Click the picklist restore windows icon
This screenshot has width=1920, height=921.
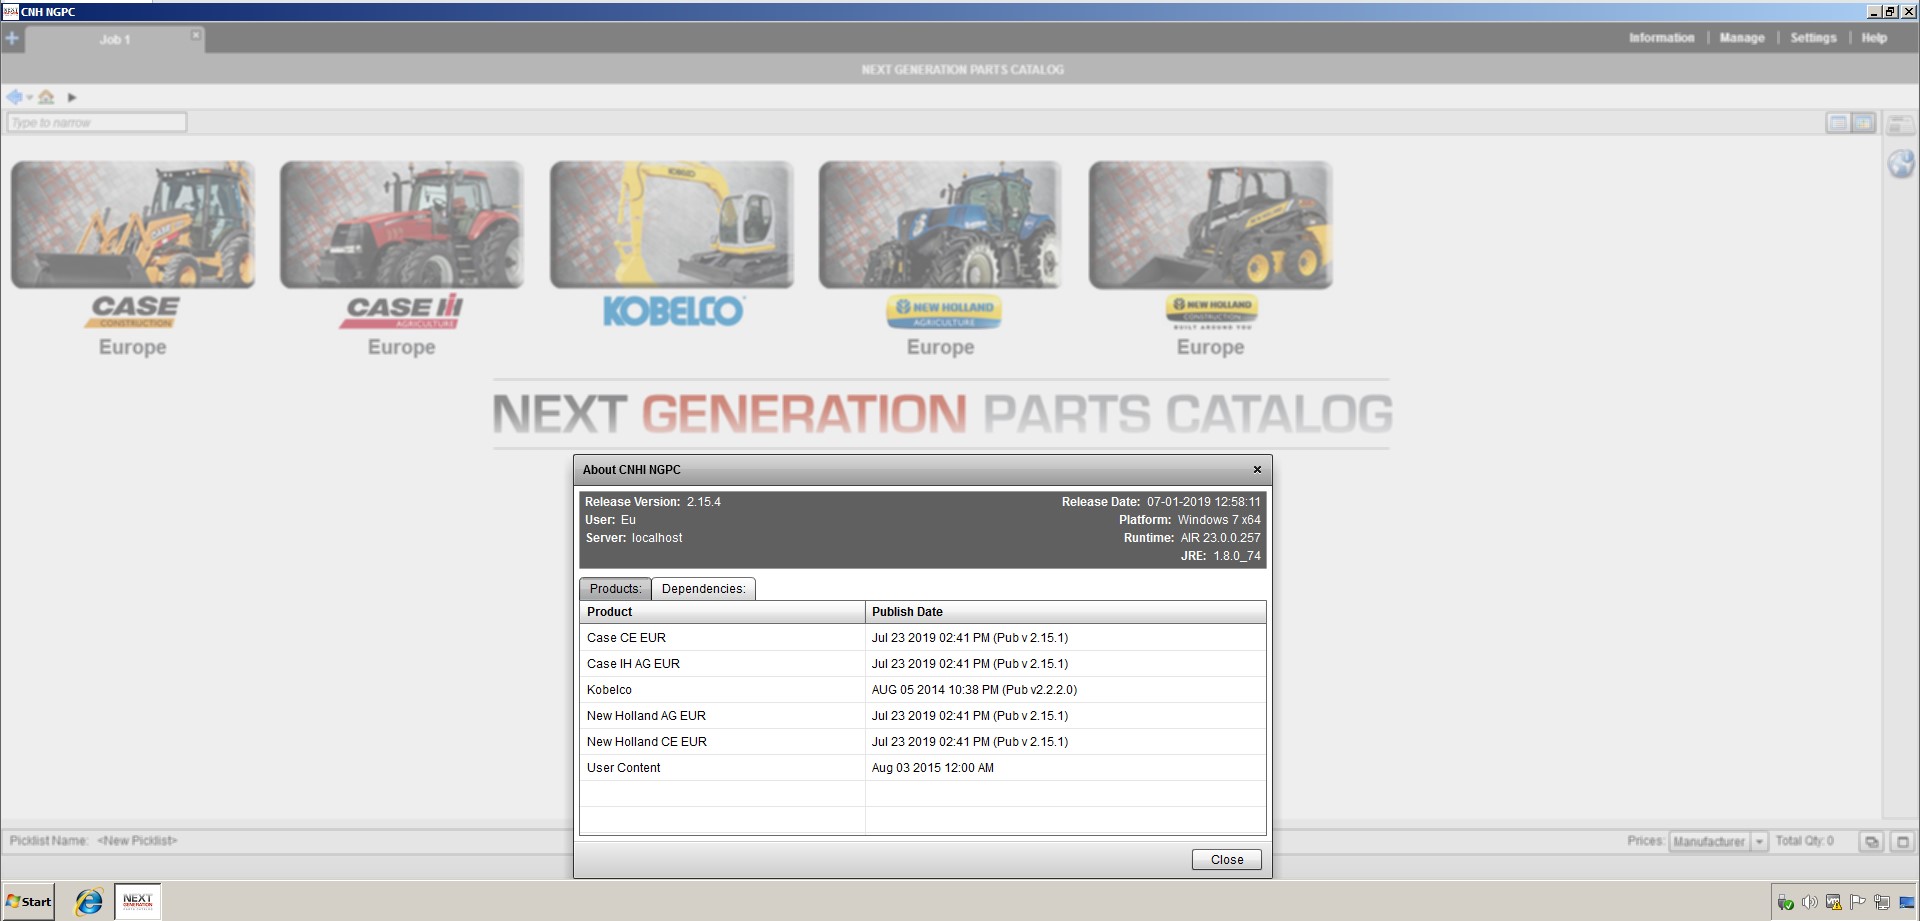[x=1871, y=842]
